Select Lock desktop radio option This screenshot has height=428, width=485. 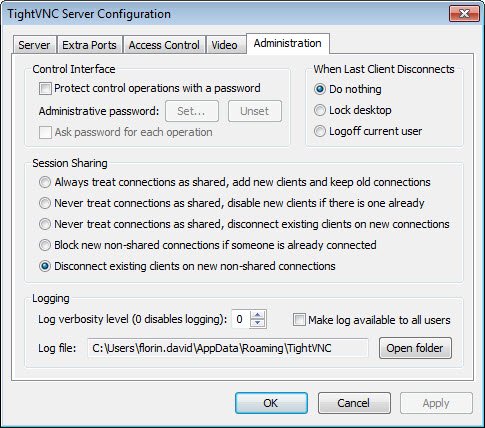320,110
